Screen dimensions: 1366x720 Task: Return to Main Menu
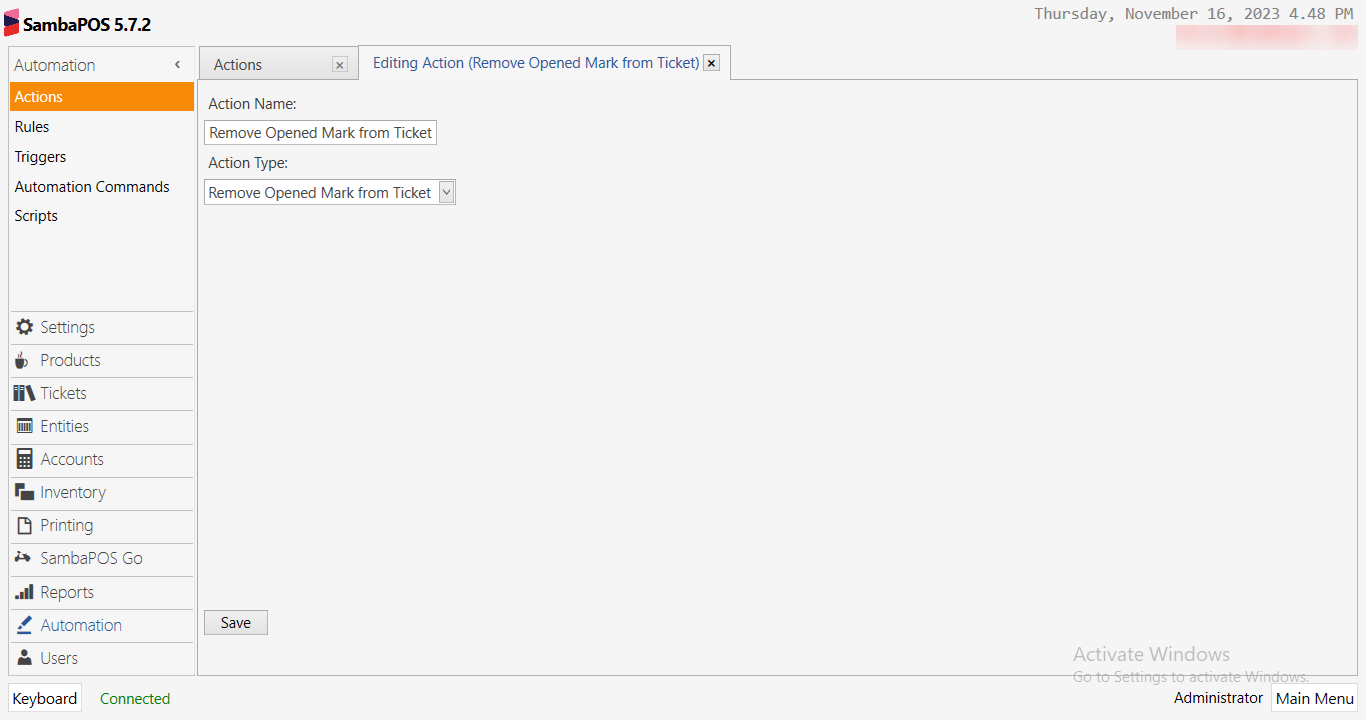coord(1314,698)
